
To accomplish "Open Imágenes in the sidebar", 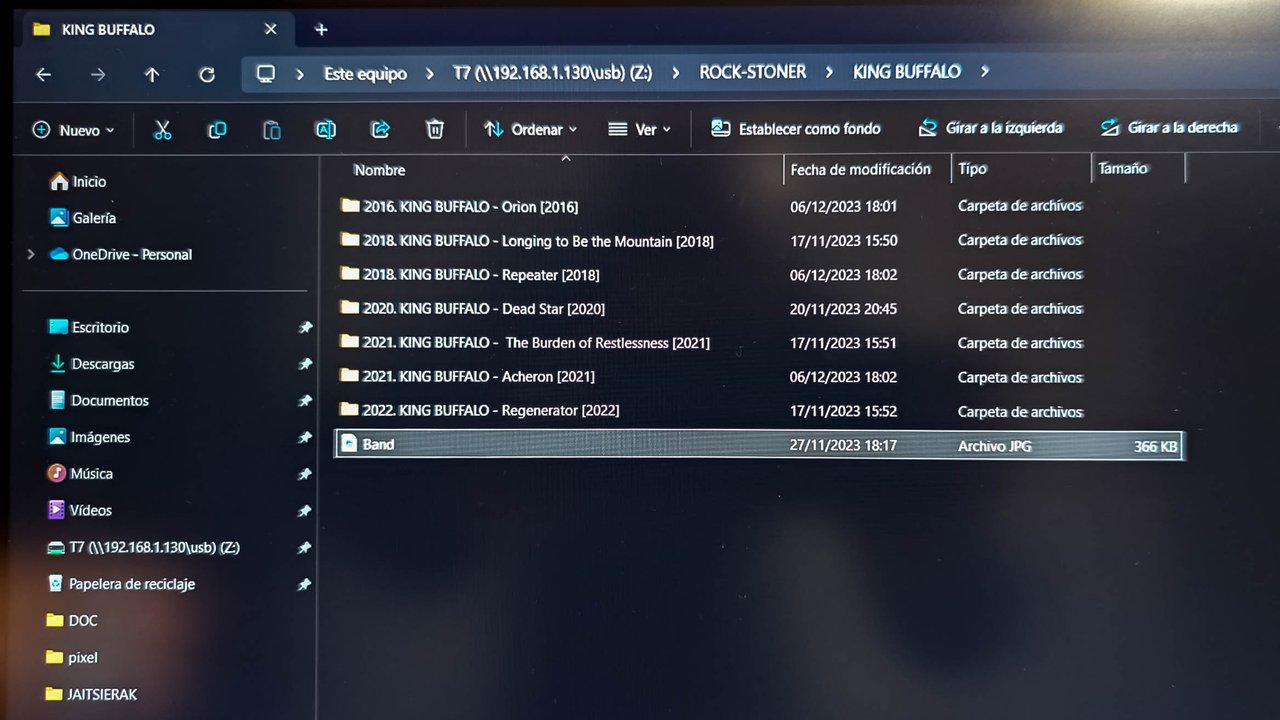I will coord(88,437).
